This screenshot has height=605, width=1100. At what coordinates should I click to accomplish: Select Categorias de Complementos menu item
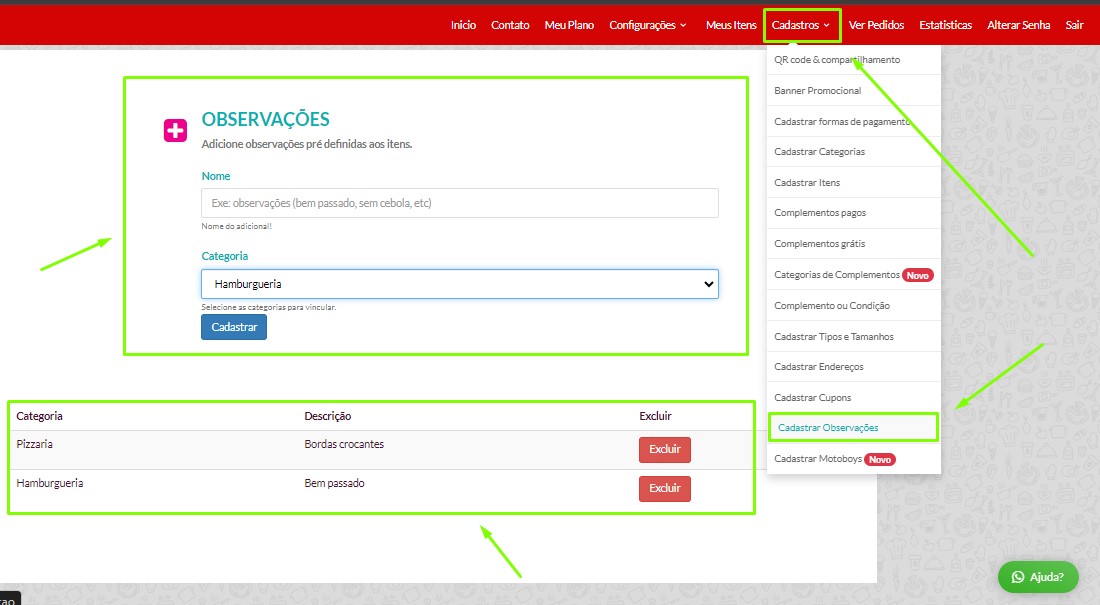[x=836, y=275]
